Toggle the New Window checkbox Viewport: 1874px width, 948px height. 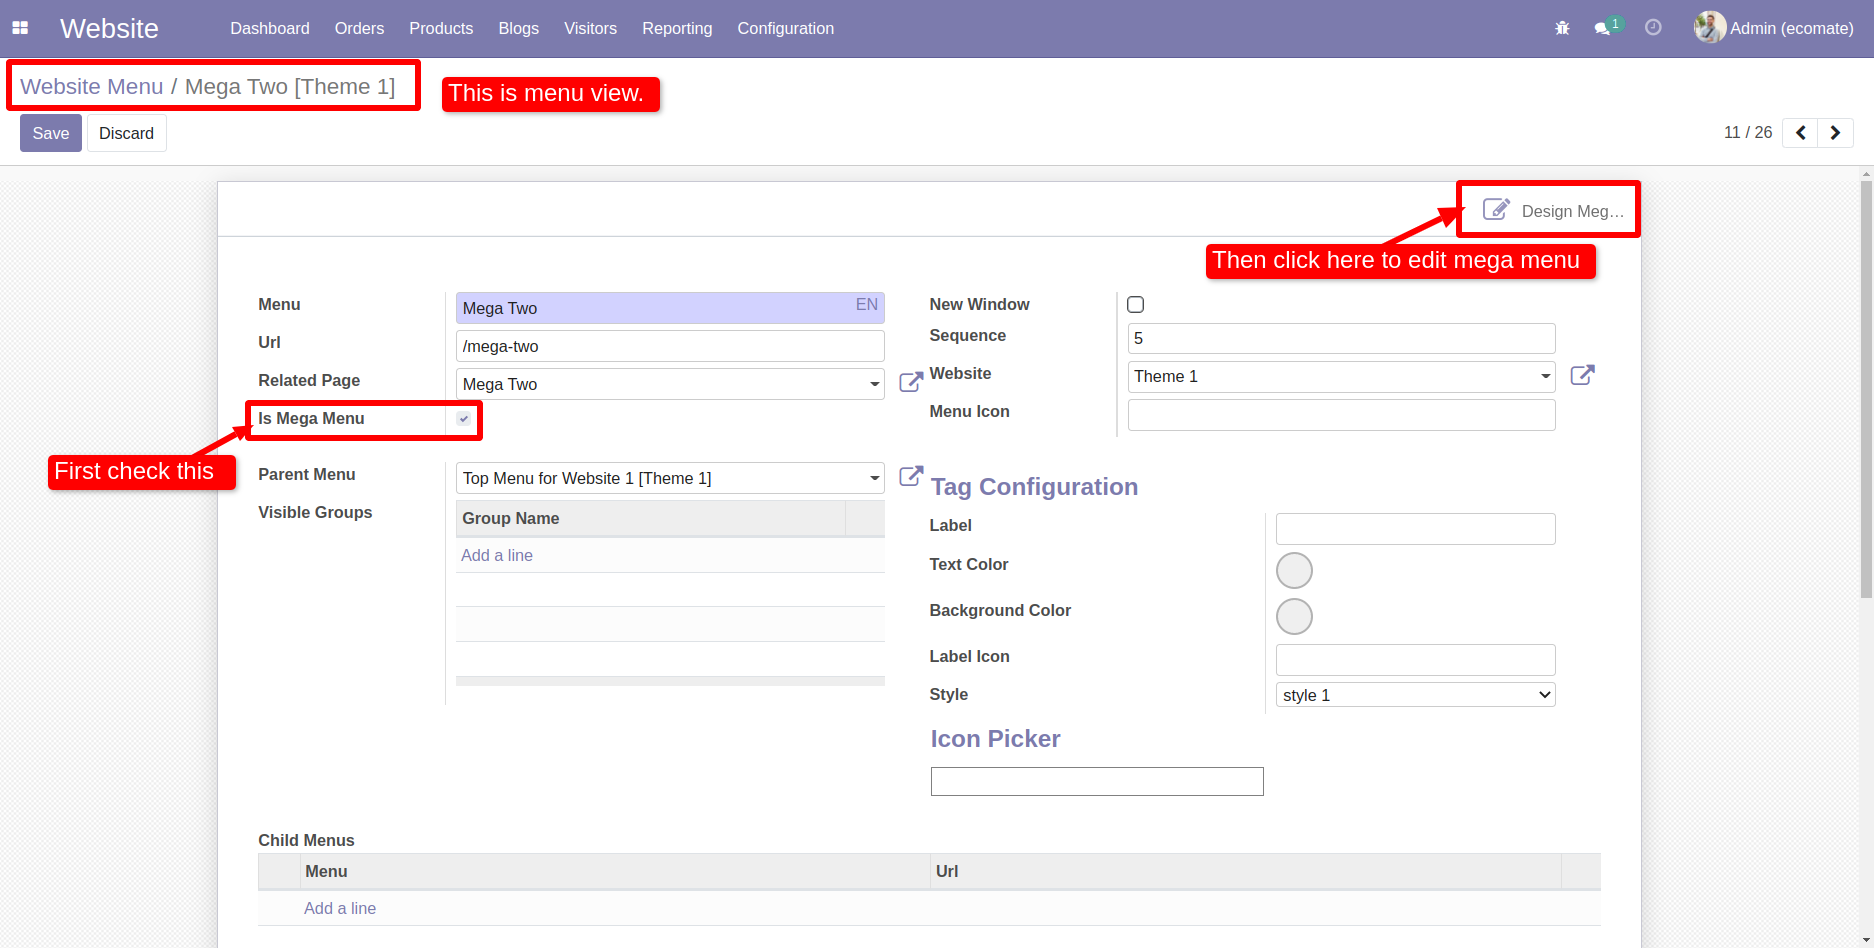pos(1136,305)
